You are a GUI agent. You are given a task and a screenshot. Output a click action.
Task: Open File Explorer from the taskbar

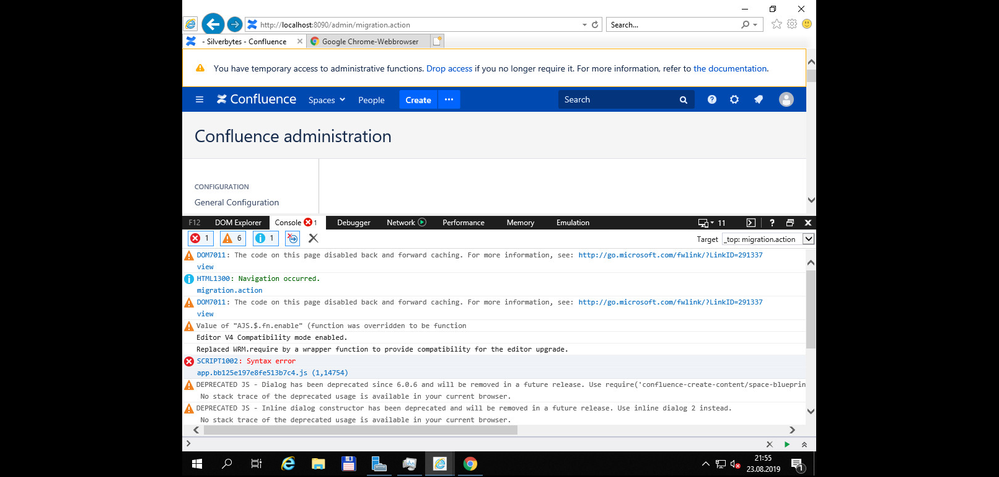tap(318, 464)
